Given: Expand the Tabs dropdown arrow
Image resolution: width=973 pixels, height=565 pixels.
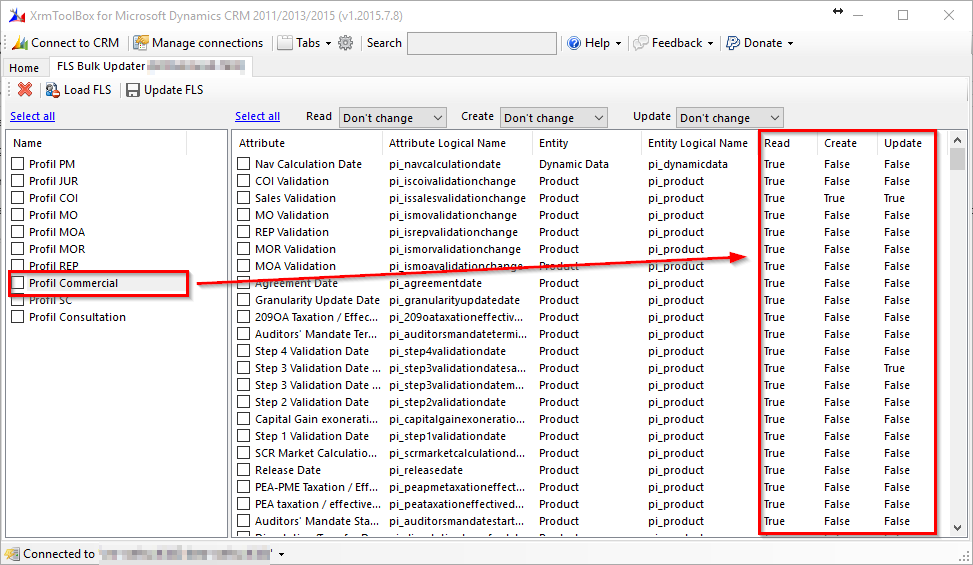Looking at the screenshot, I should pos(328,43).
